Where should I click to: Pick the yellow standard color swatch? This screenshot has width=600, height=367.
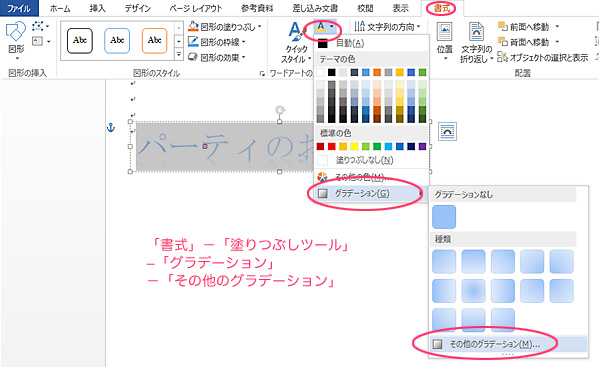(x=354, y=146)
